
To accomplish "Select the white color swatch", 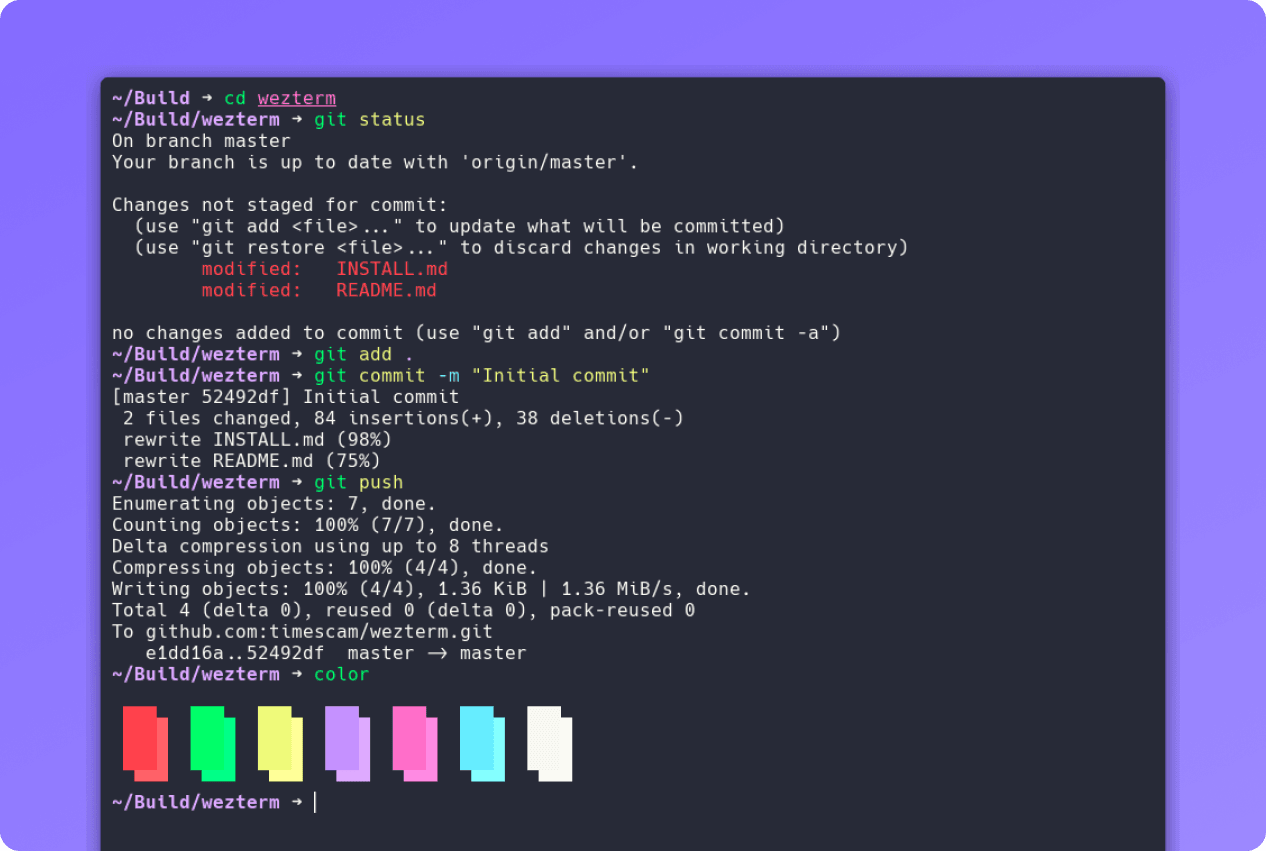I will [x=548, y=743].
